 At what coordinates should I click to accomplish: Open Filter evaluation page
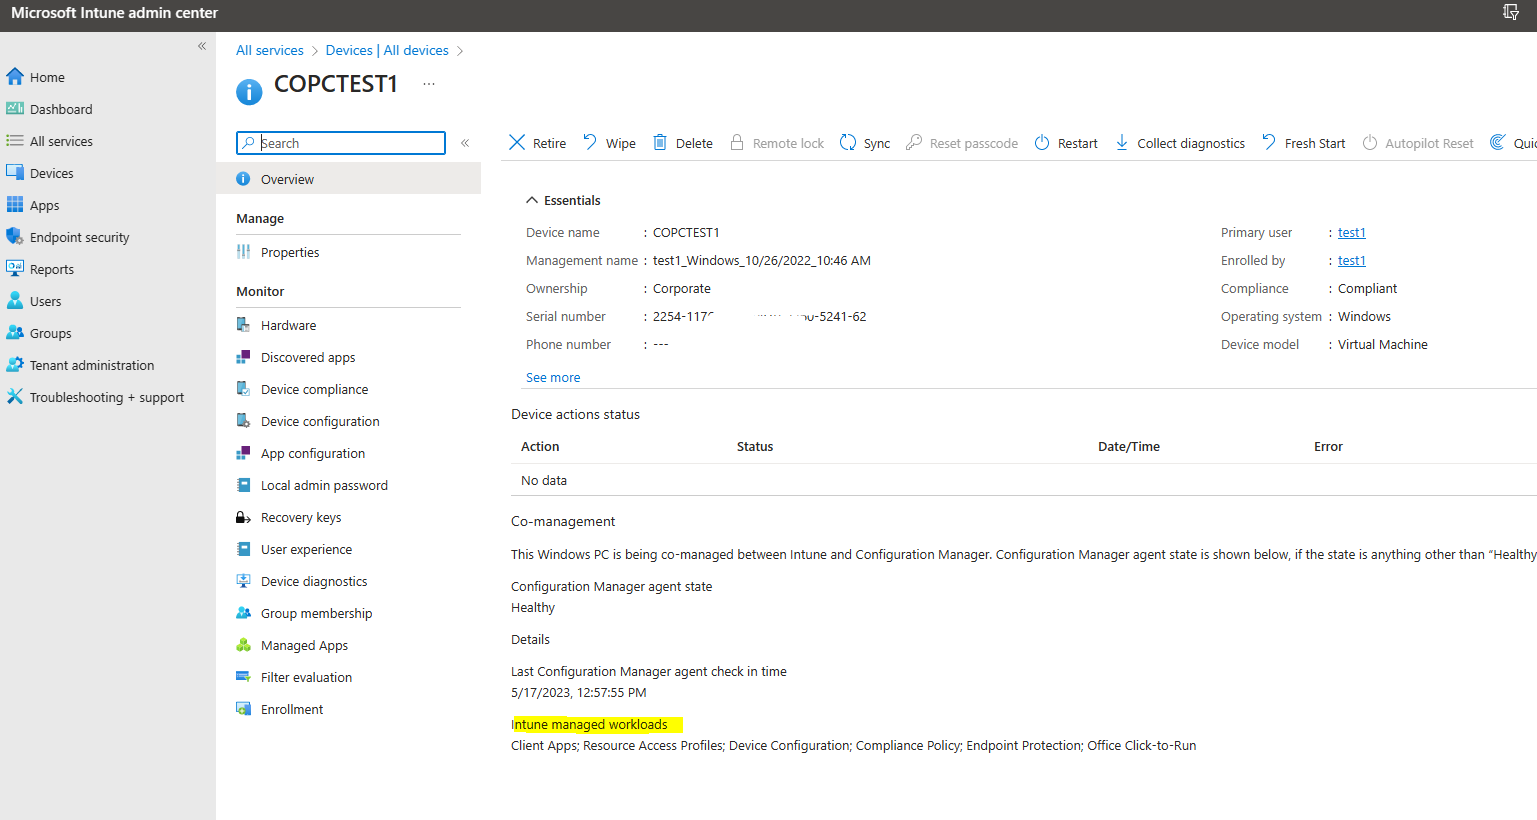click(306, 677)
